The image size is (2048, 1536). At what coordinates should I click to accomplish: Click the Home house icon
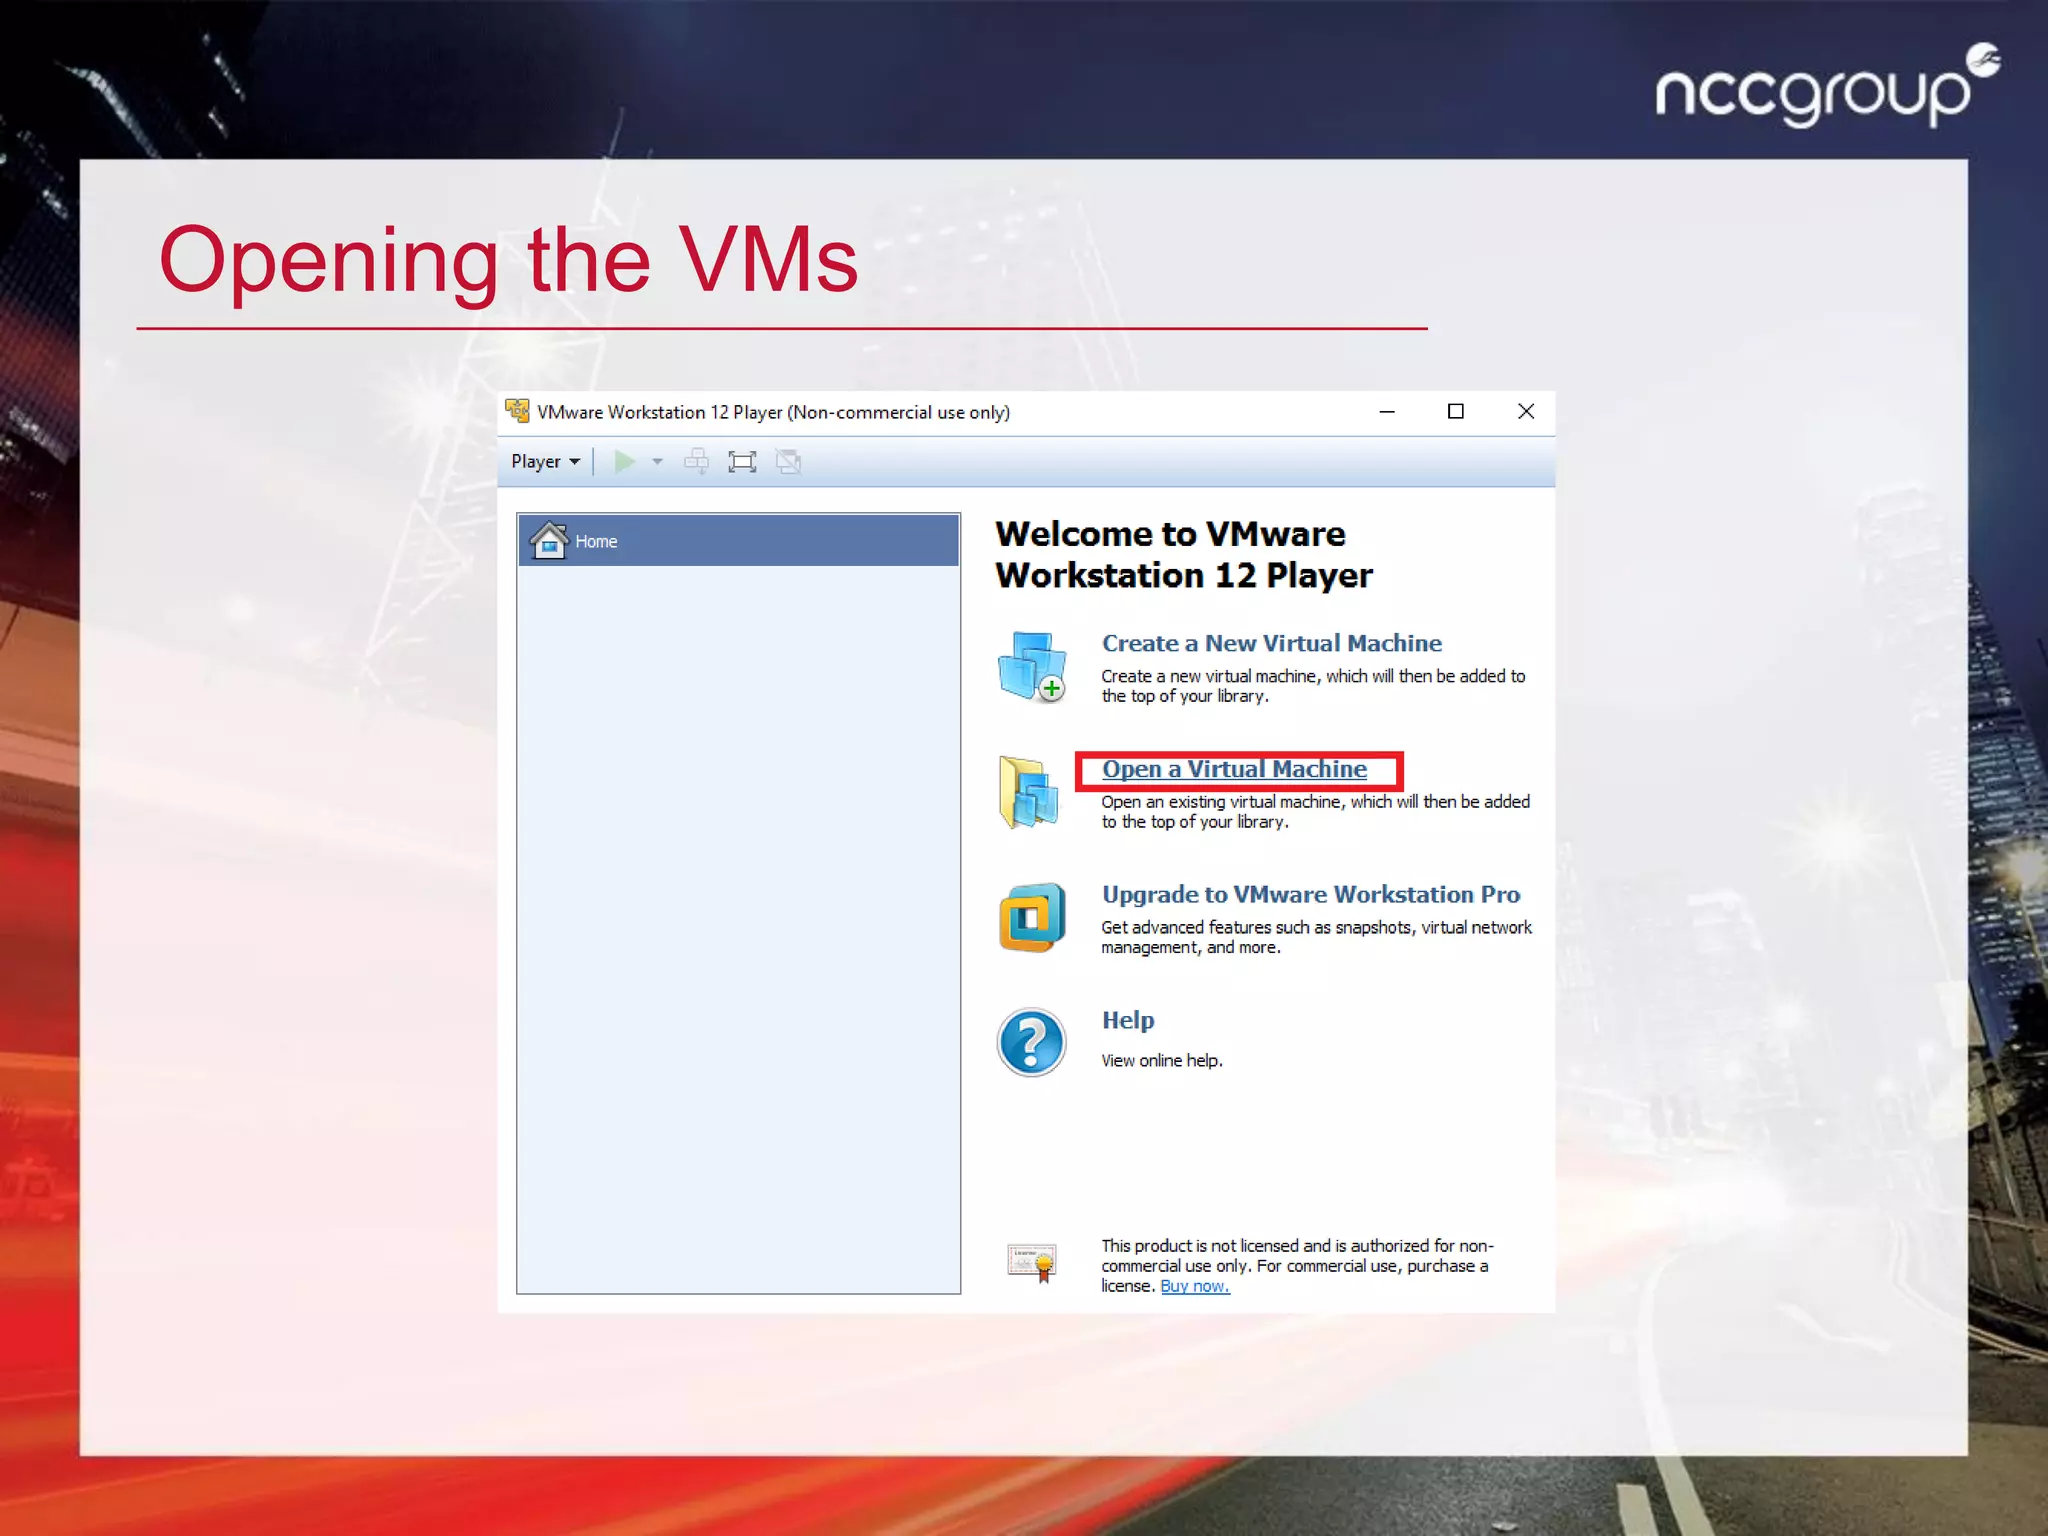549,541
